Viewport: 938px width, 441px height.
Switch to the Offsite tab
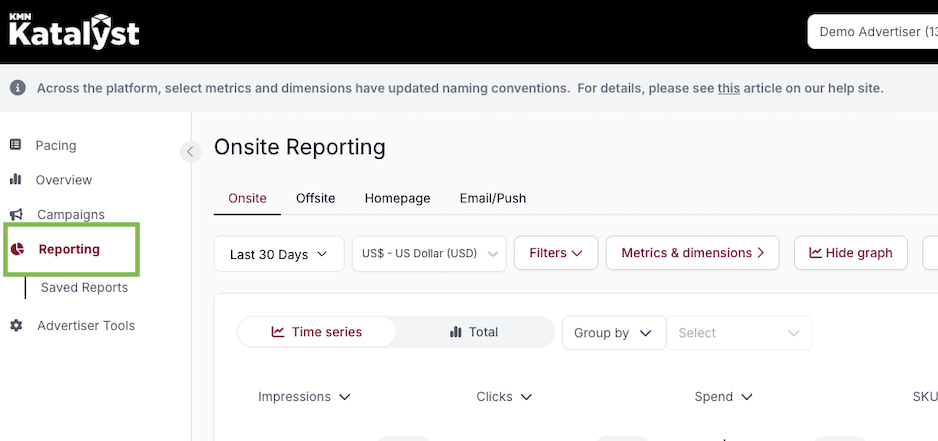pyautogui.click(x=315, y=198)
